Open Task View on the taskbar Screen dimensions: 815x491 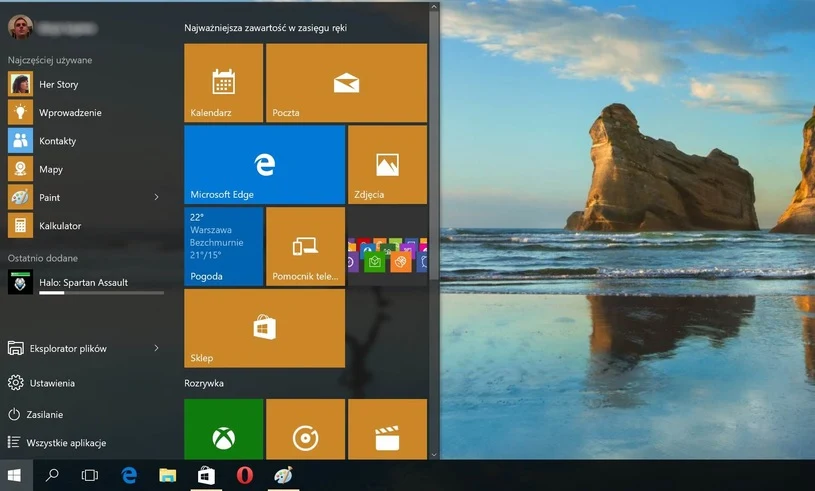(x=90, y=475)
